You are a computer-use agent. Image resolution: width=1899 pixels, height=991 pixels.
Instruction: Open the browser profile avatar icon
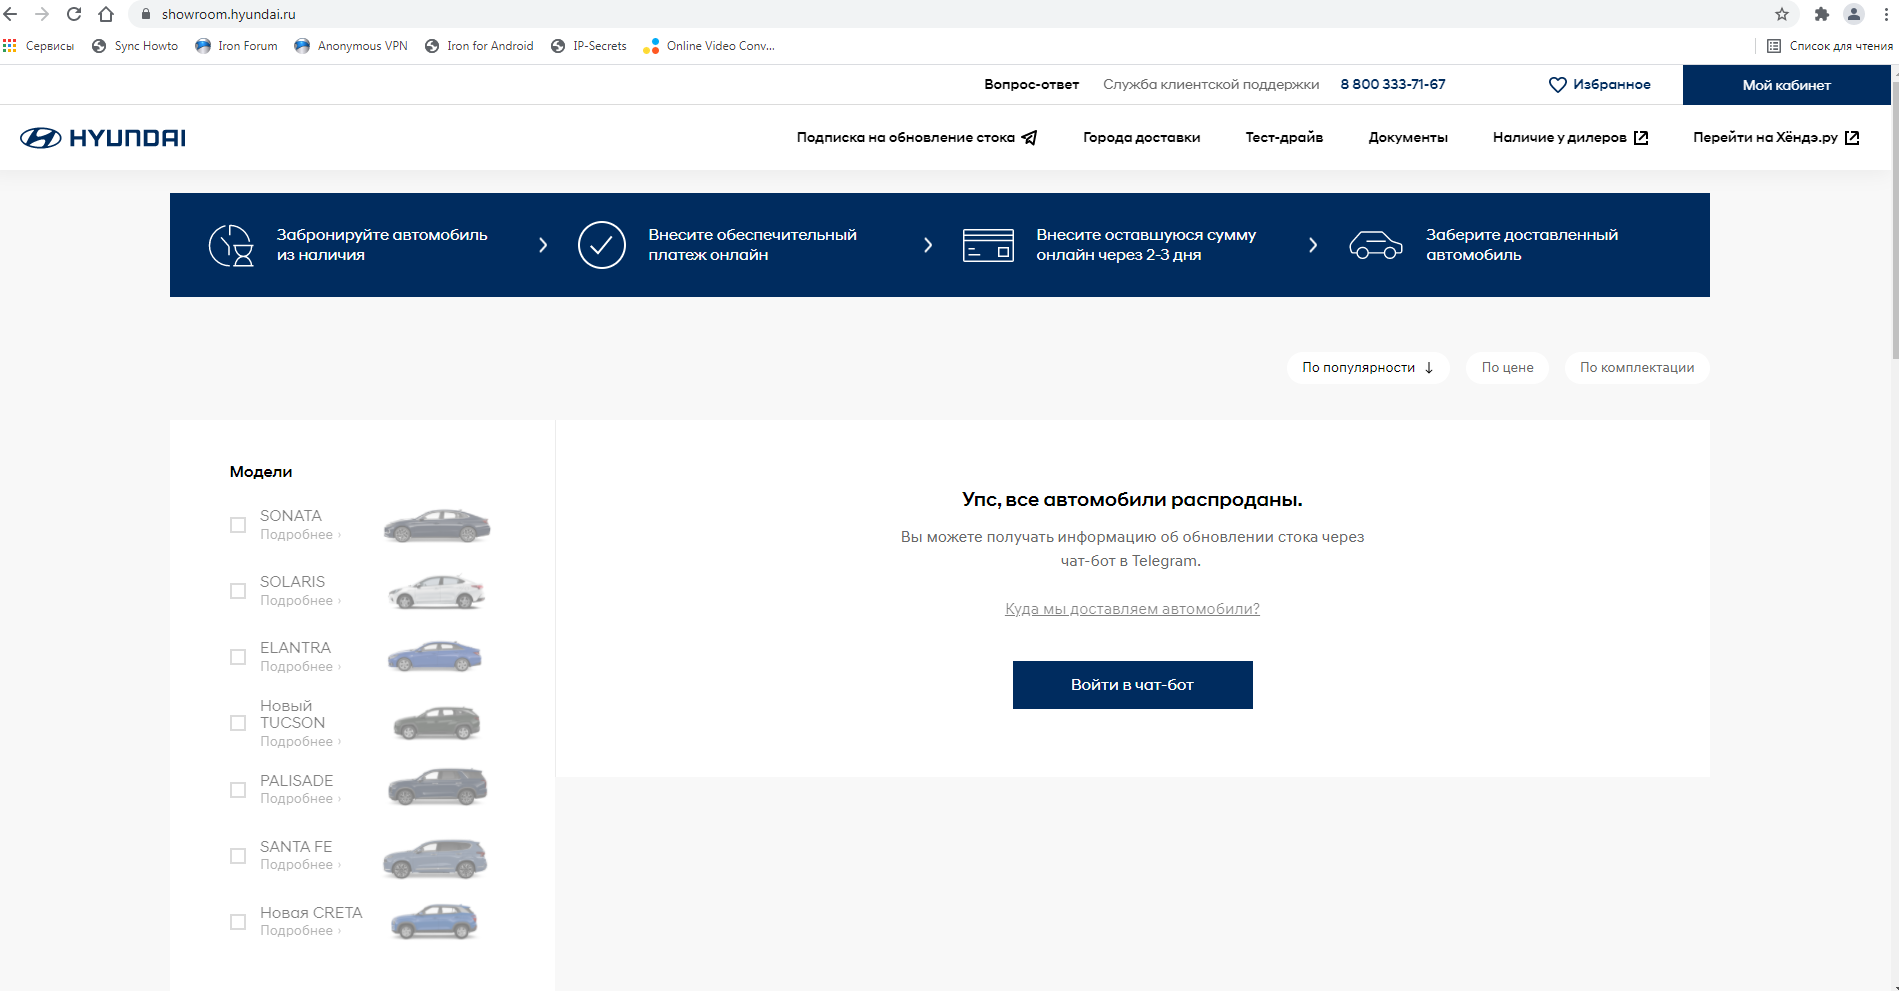1854,14
